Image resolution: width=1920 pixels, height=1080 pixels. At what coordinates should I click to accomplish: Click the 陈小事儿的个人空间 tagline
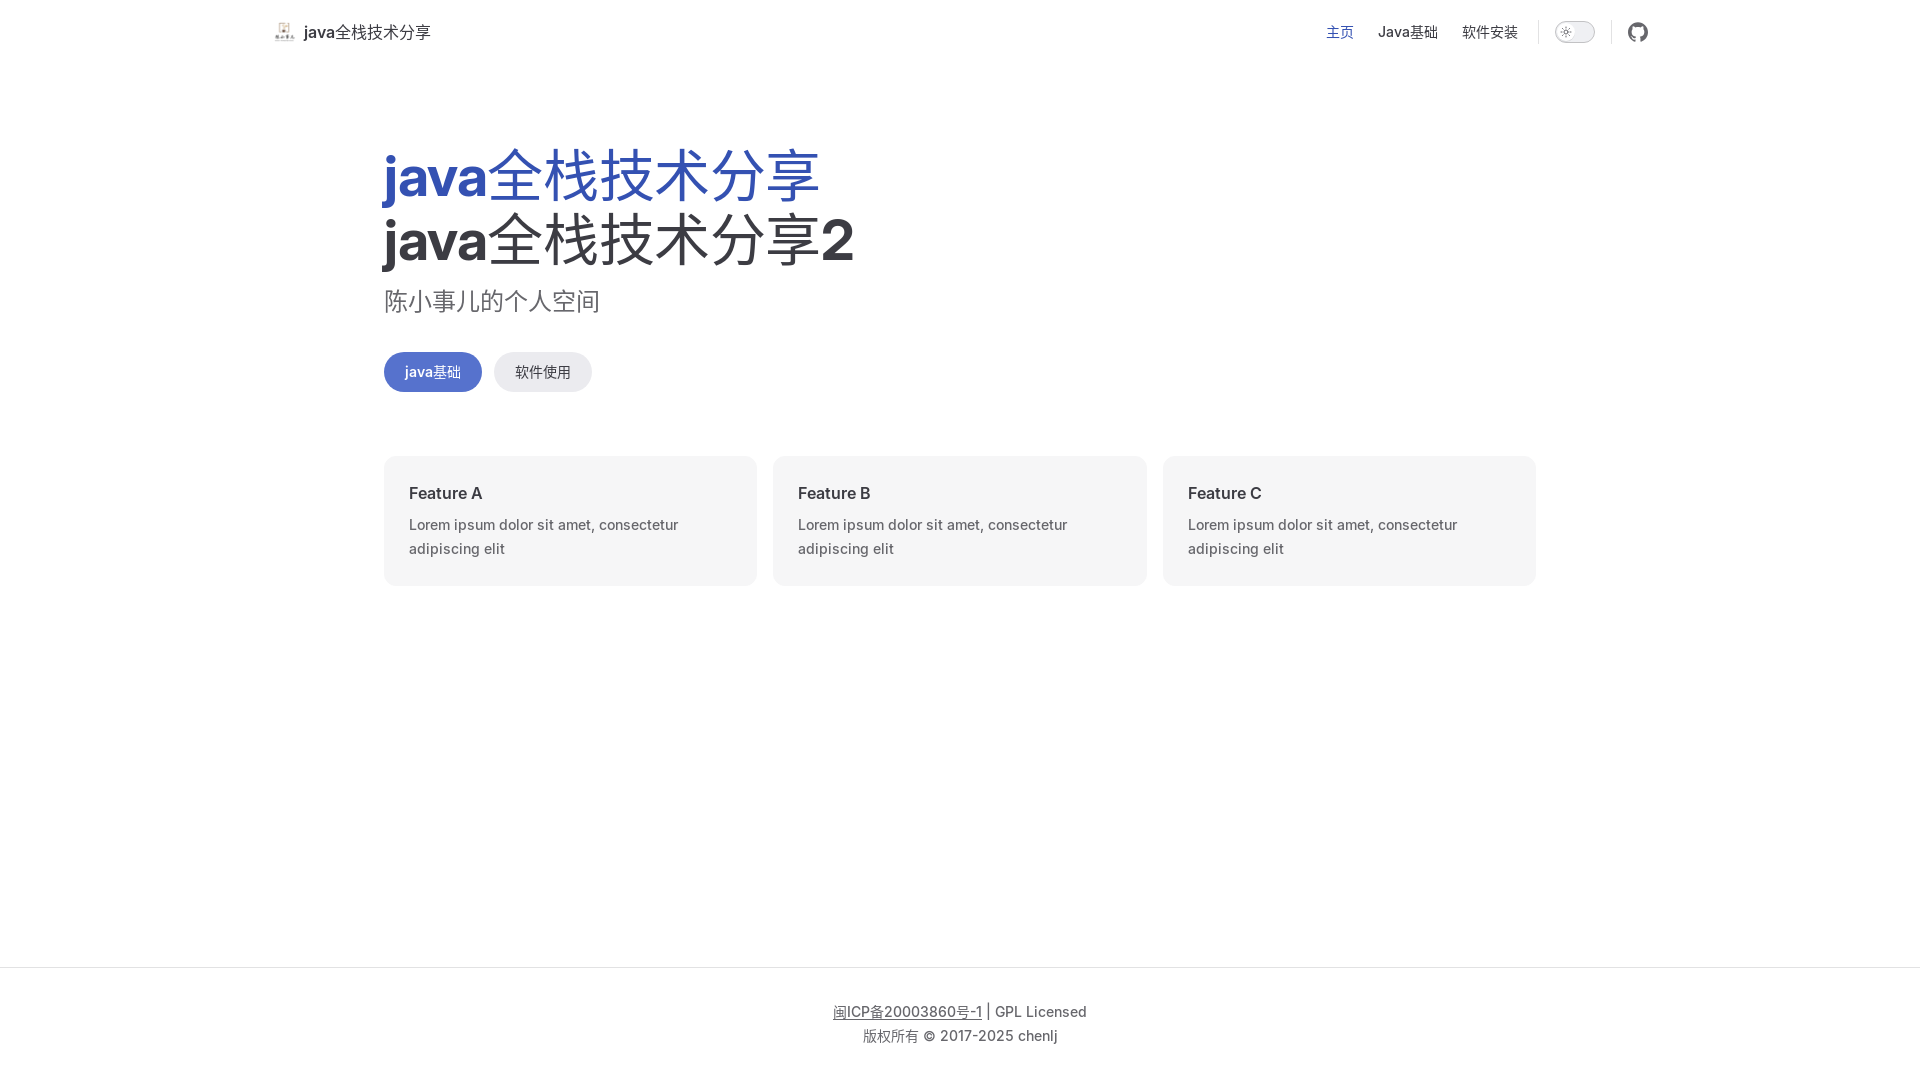click(492, 301)
